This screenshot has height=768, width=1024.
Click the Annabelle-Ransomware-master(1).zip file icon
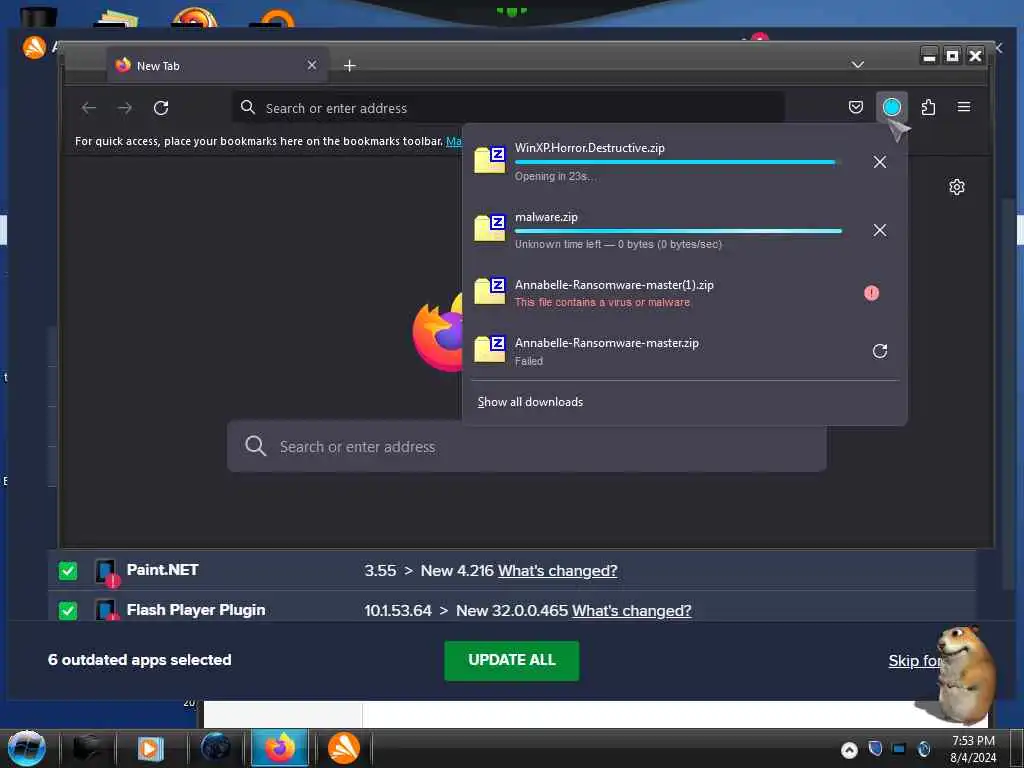490,291
